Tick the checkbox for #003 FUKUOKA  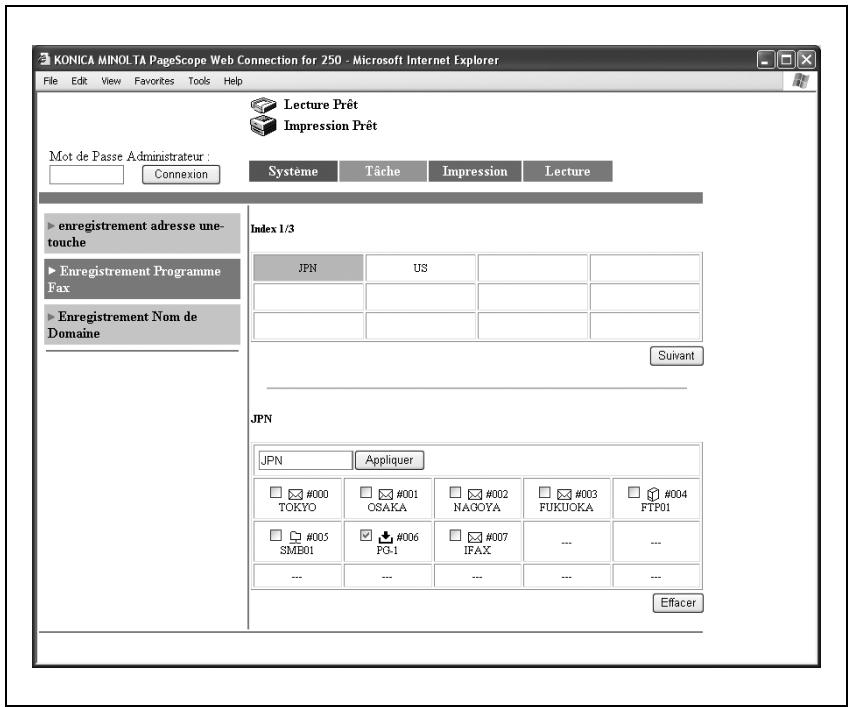pyautogui.click(x=545, y=492)
